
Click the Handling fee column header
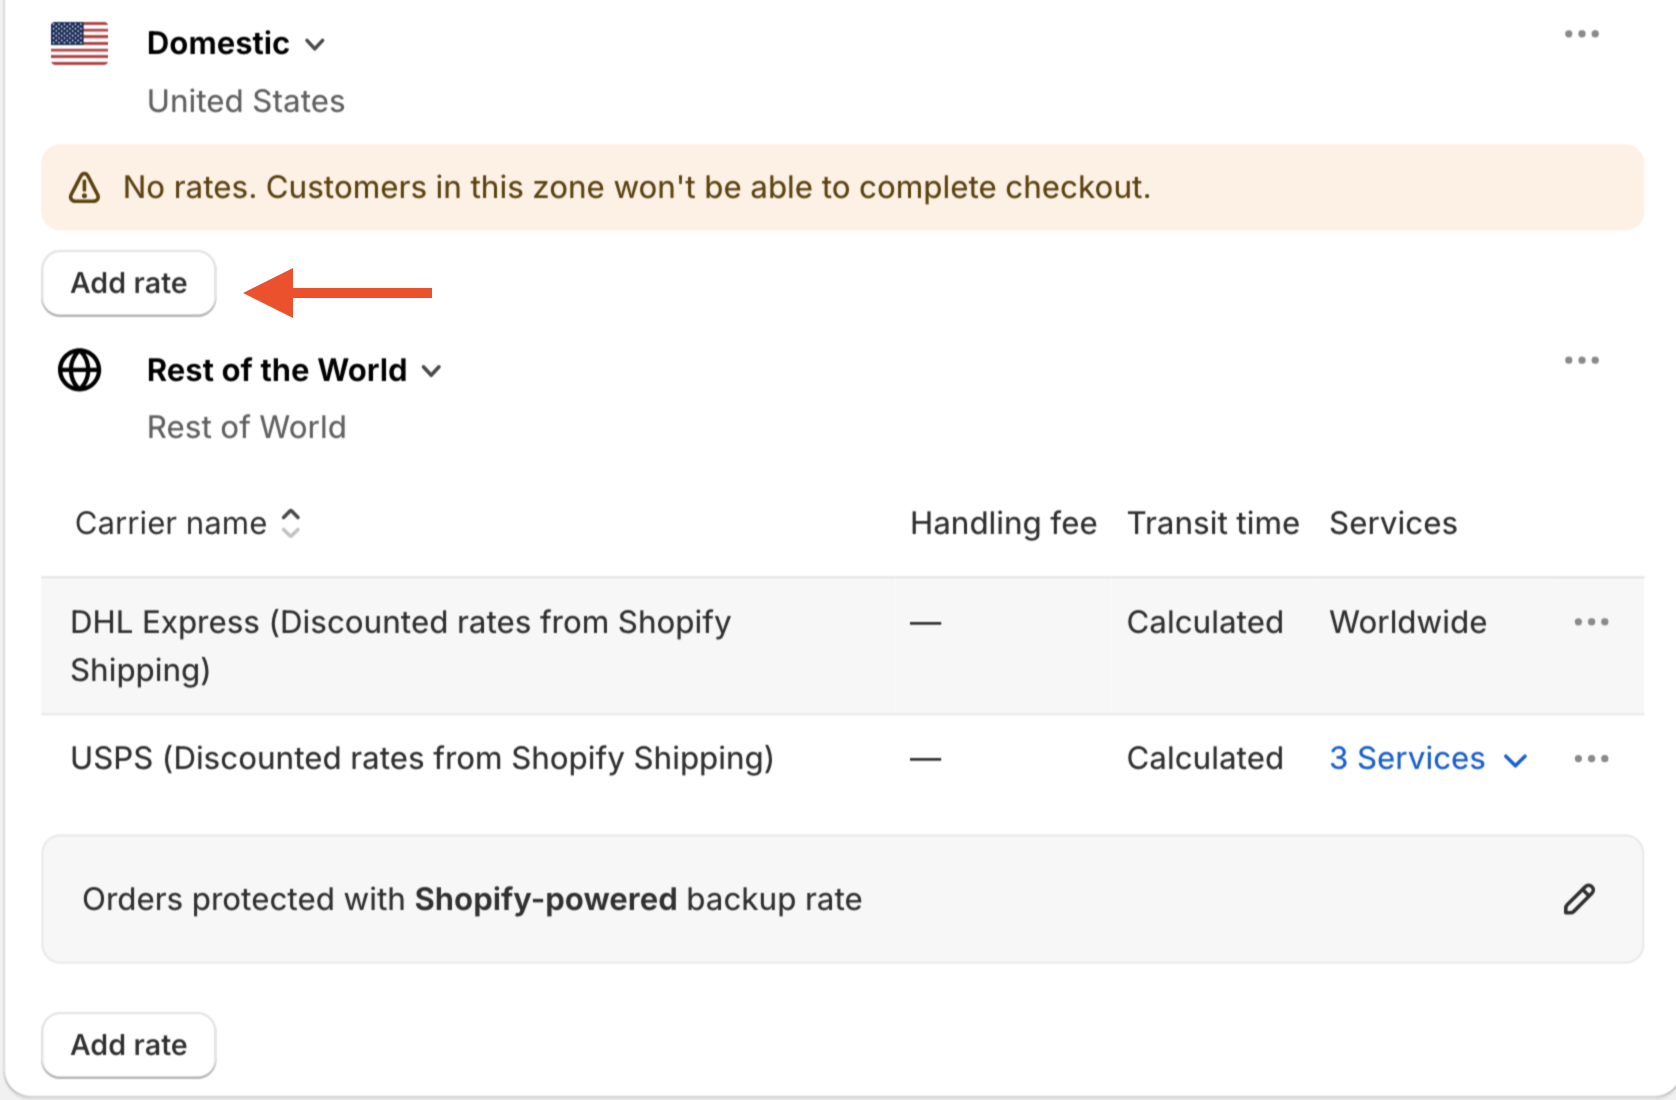1003,523
